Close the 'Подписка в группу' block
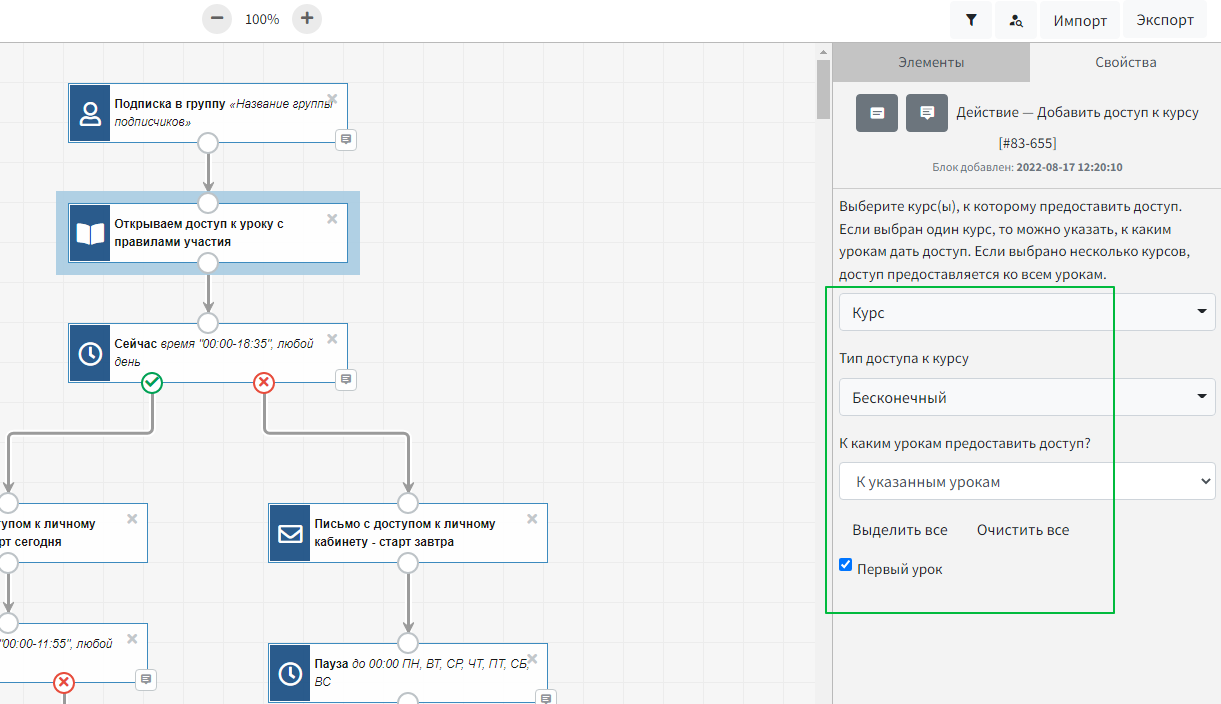 332,99
